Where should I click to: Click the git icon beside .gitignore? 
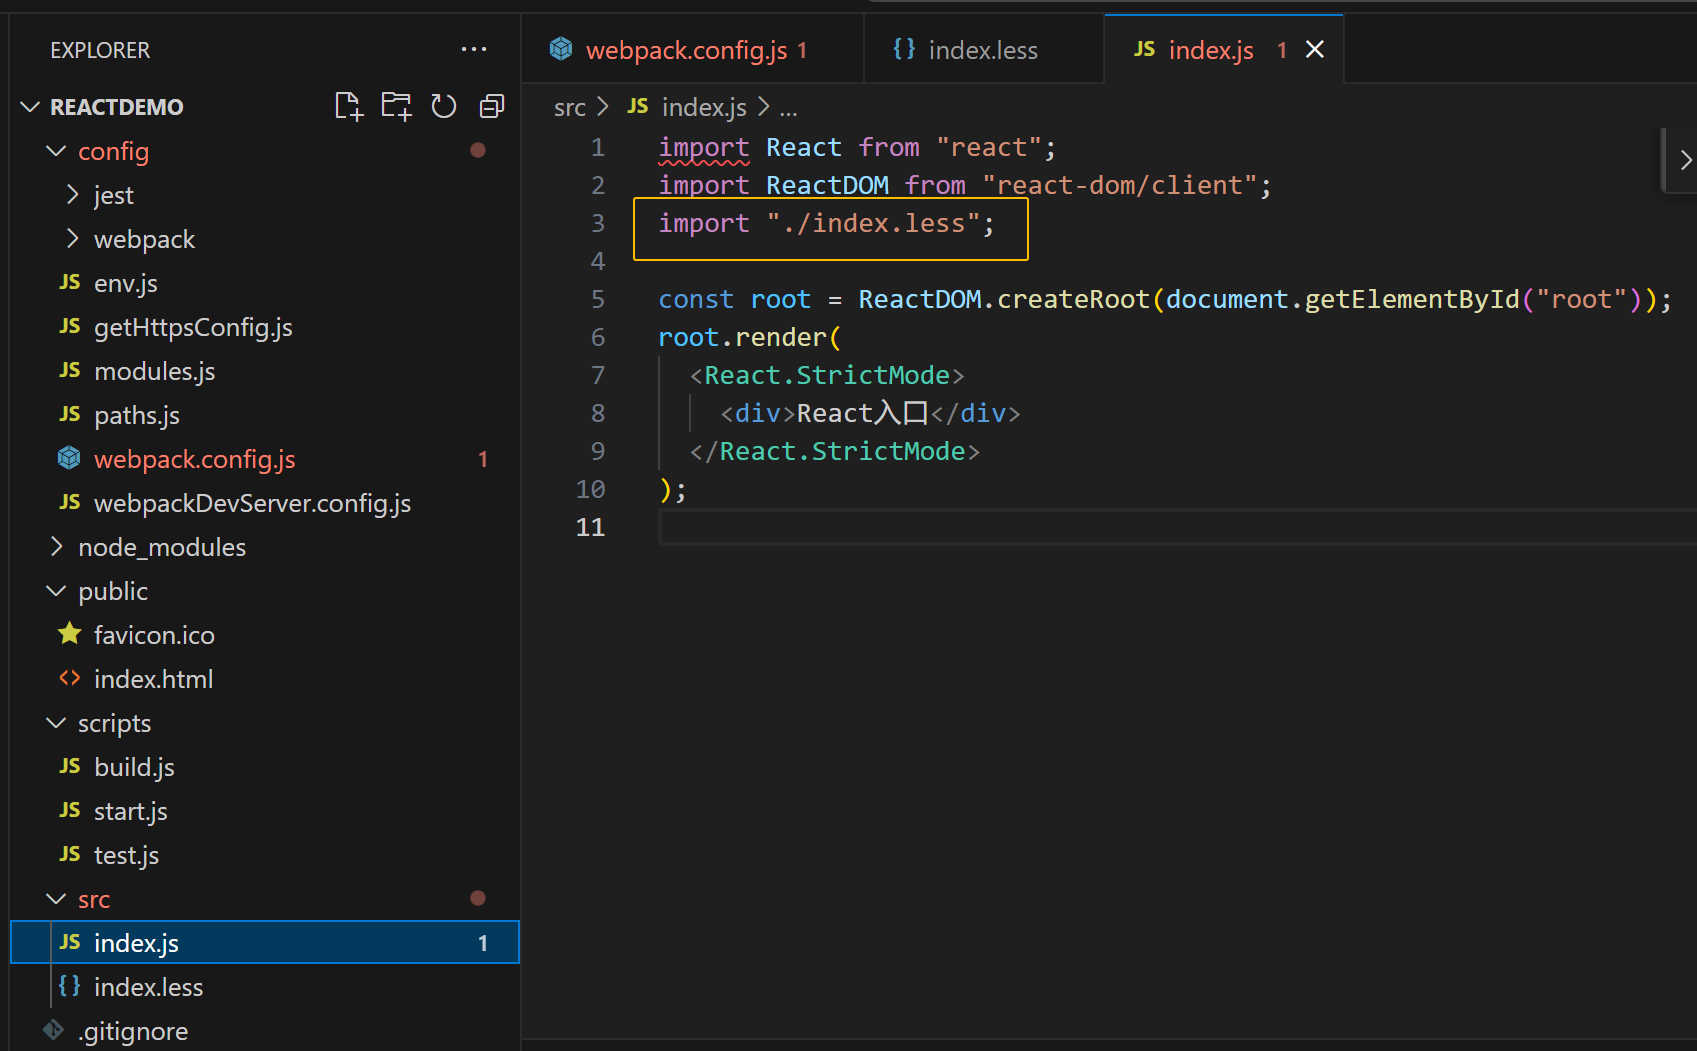53,1030
